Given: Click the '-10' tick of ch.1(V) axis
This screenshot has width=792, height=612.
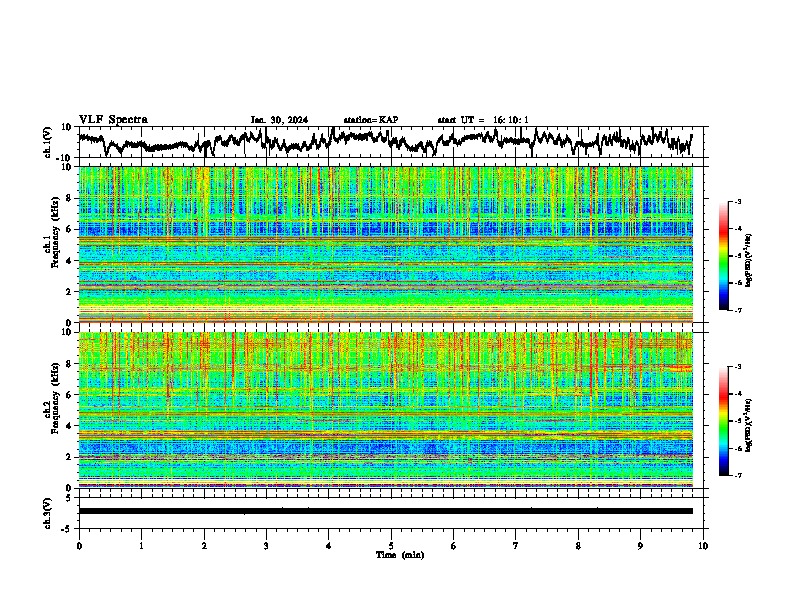Looking at the screenshot, I should pyautogui.click(x=65, y=158).
